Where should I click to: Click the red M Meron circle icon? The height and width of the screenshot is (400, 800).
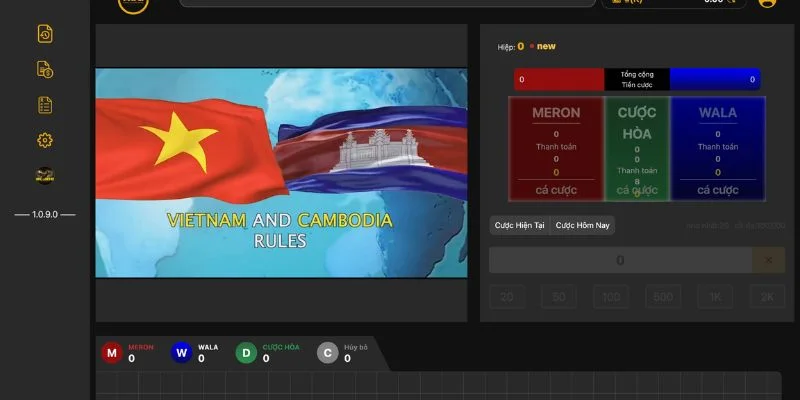tap(112, 353)
